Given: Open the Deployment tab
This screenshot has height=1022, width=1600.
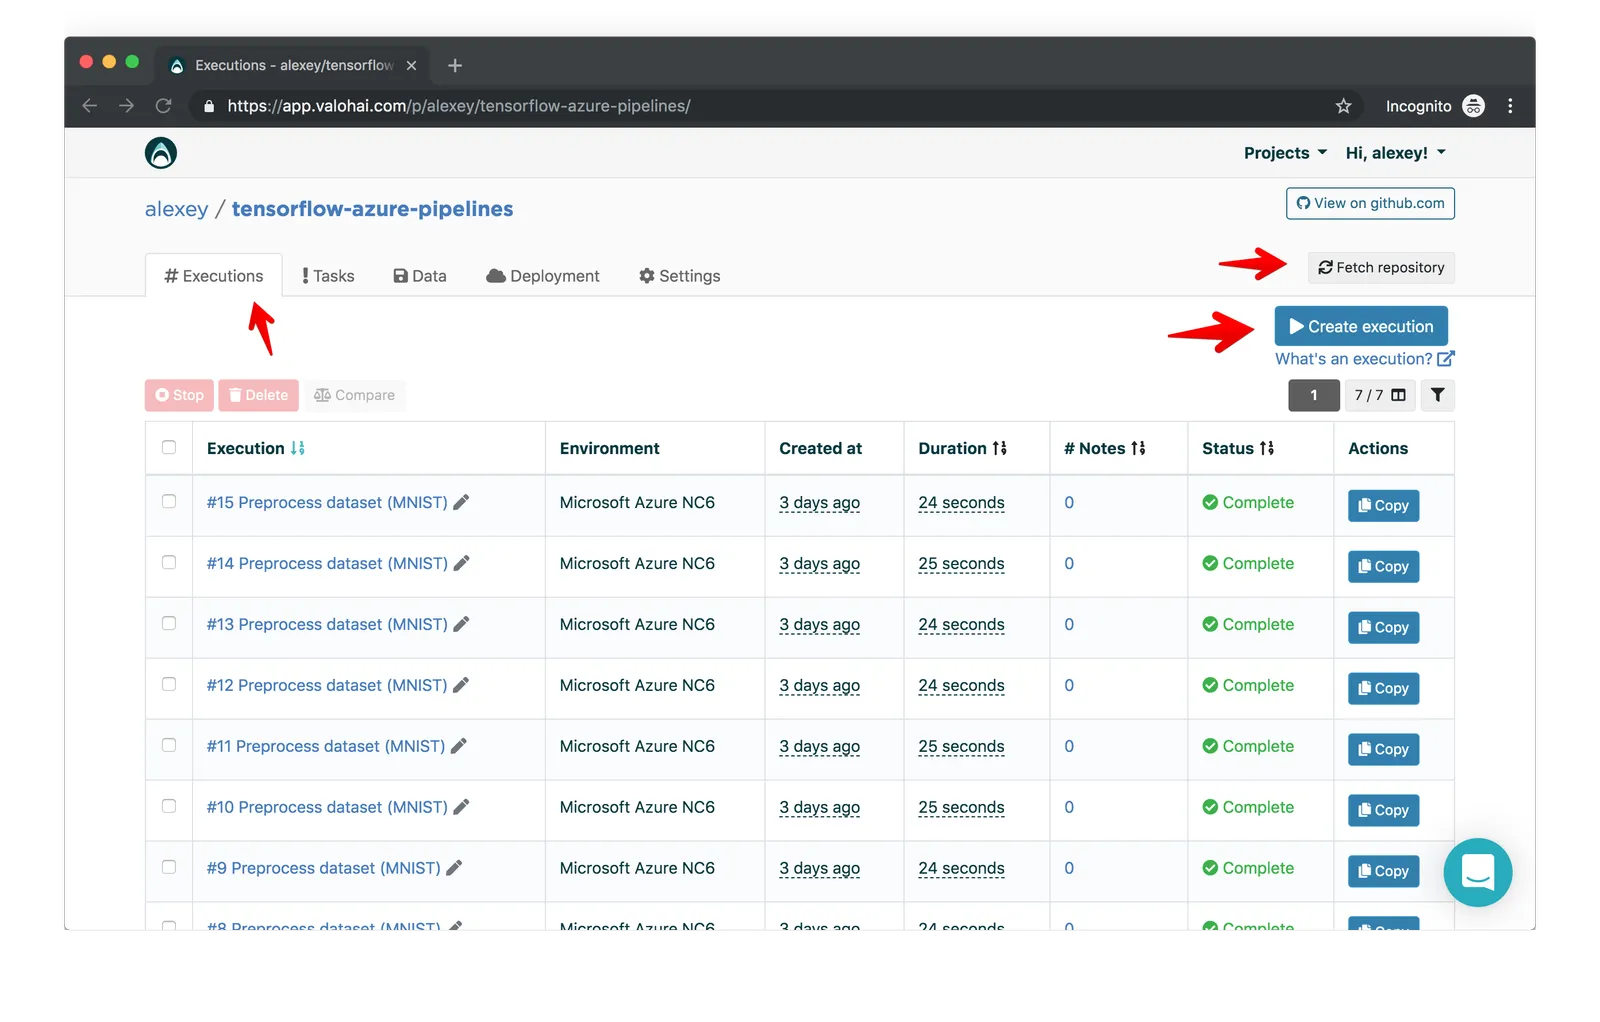Looking at the screenshot, I should [543, 276].
